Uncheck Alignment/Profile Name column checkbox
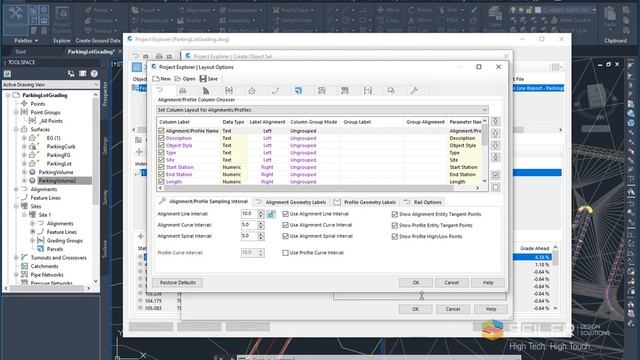 coord(161,131)
